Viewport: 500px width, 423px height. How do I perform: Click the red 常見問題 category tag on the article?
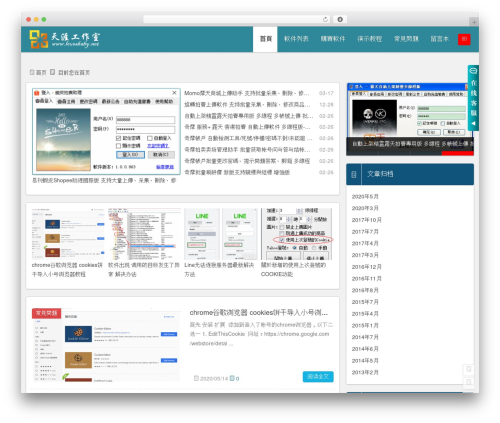coord(47,313)
